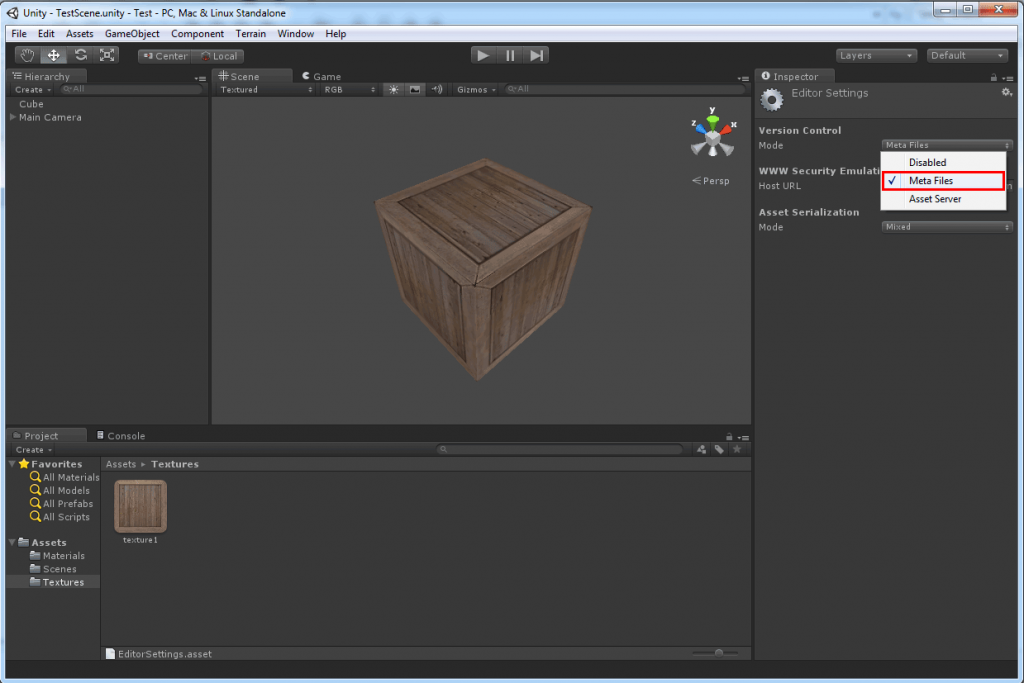Click the Hierarchy search field

[x=131, y=89]
